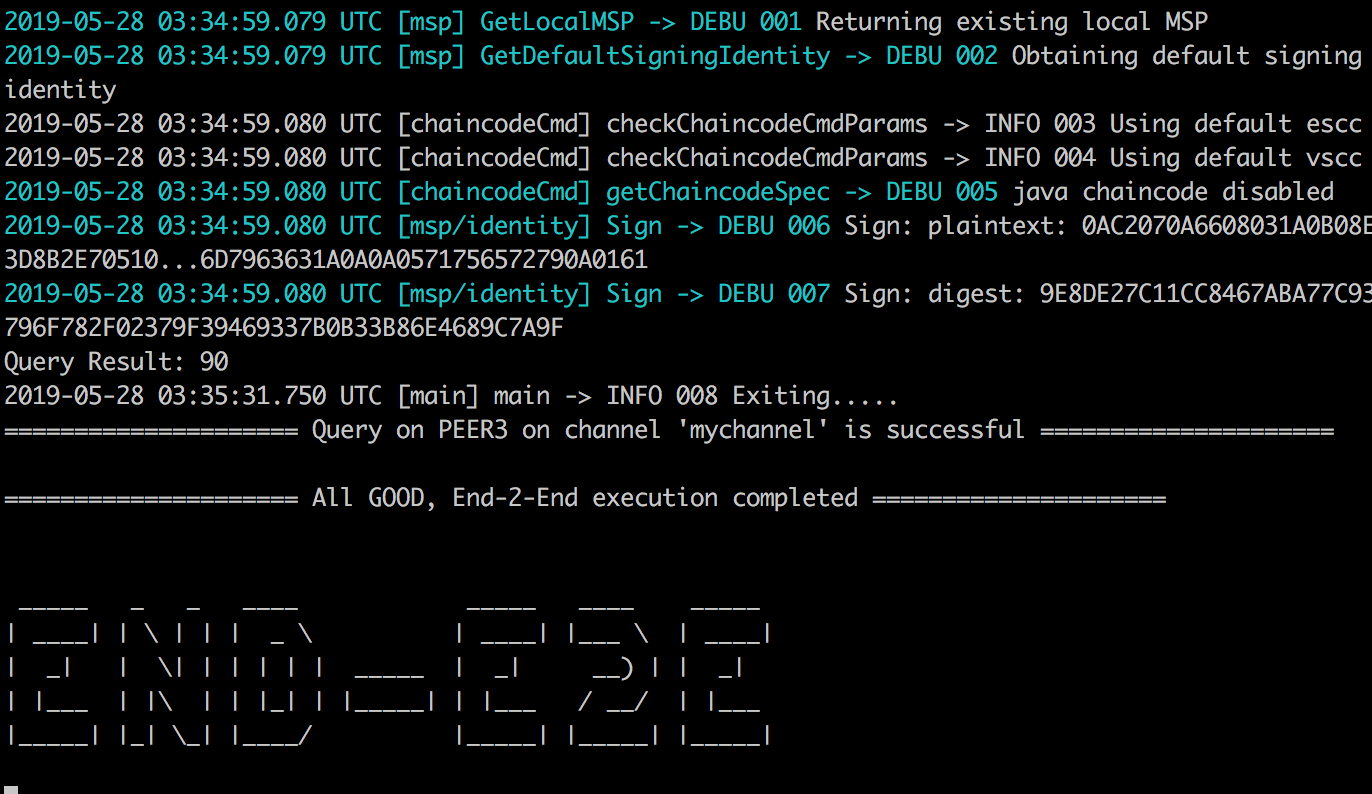Viewport: 1372px width, 794px height.
Task: Click the wrapped word 'identity' on third line
Action: click(60, 90)
